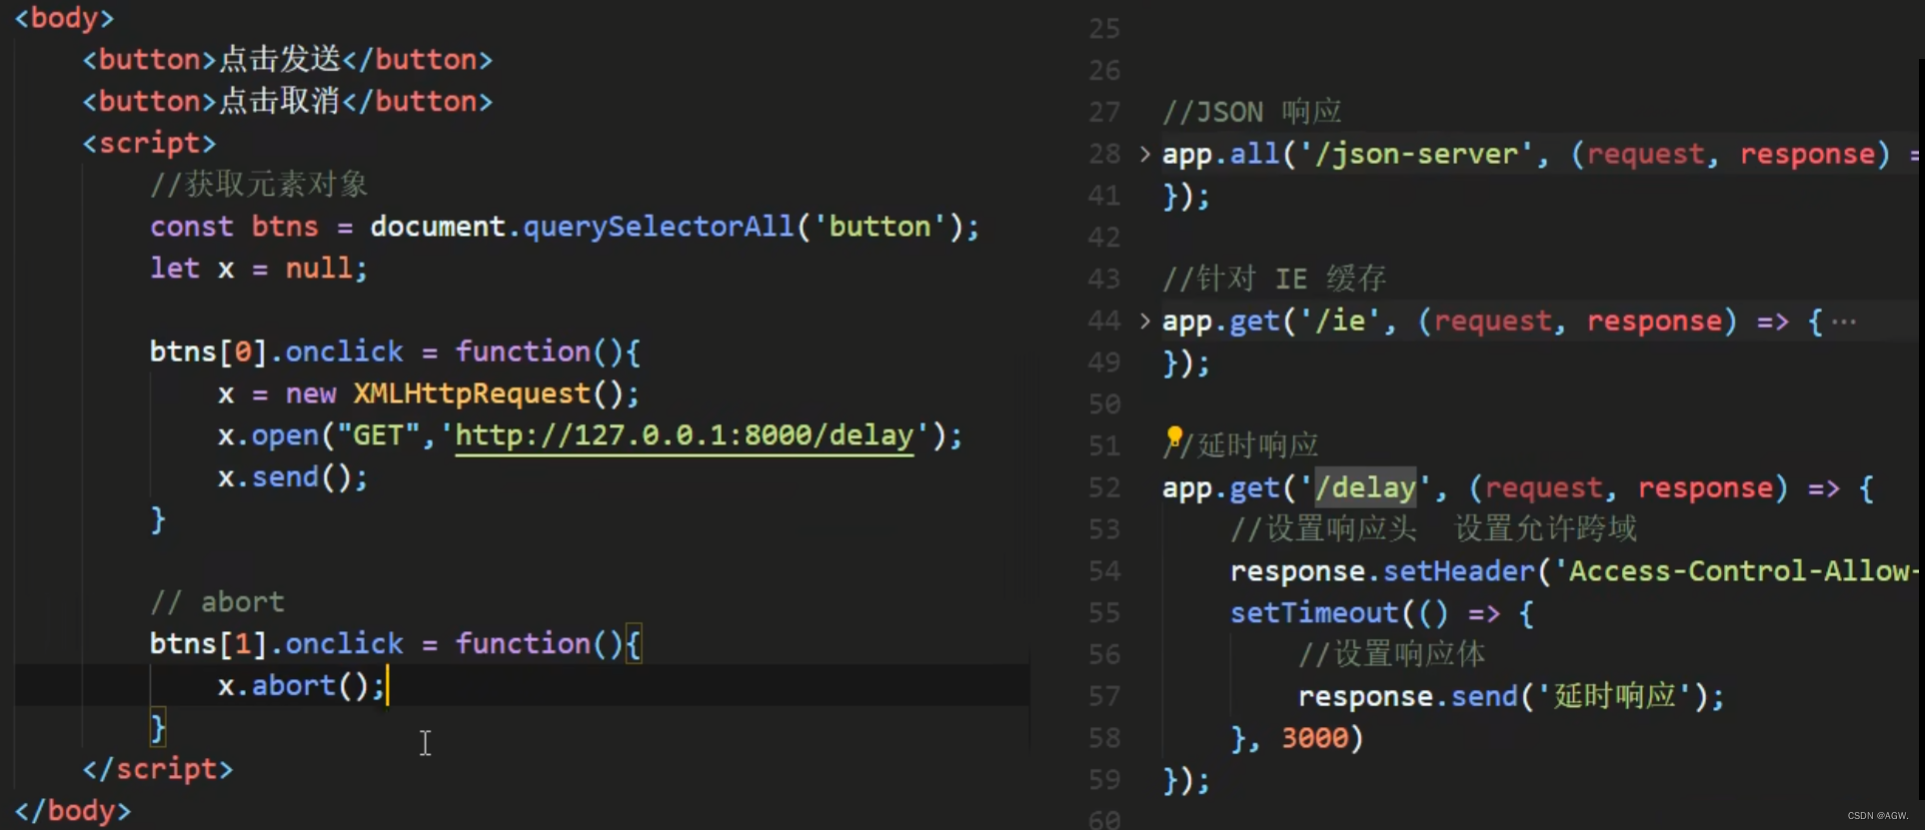
Task: Click the x.send(); statement
Action: tap(293, 478)
